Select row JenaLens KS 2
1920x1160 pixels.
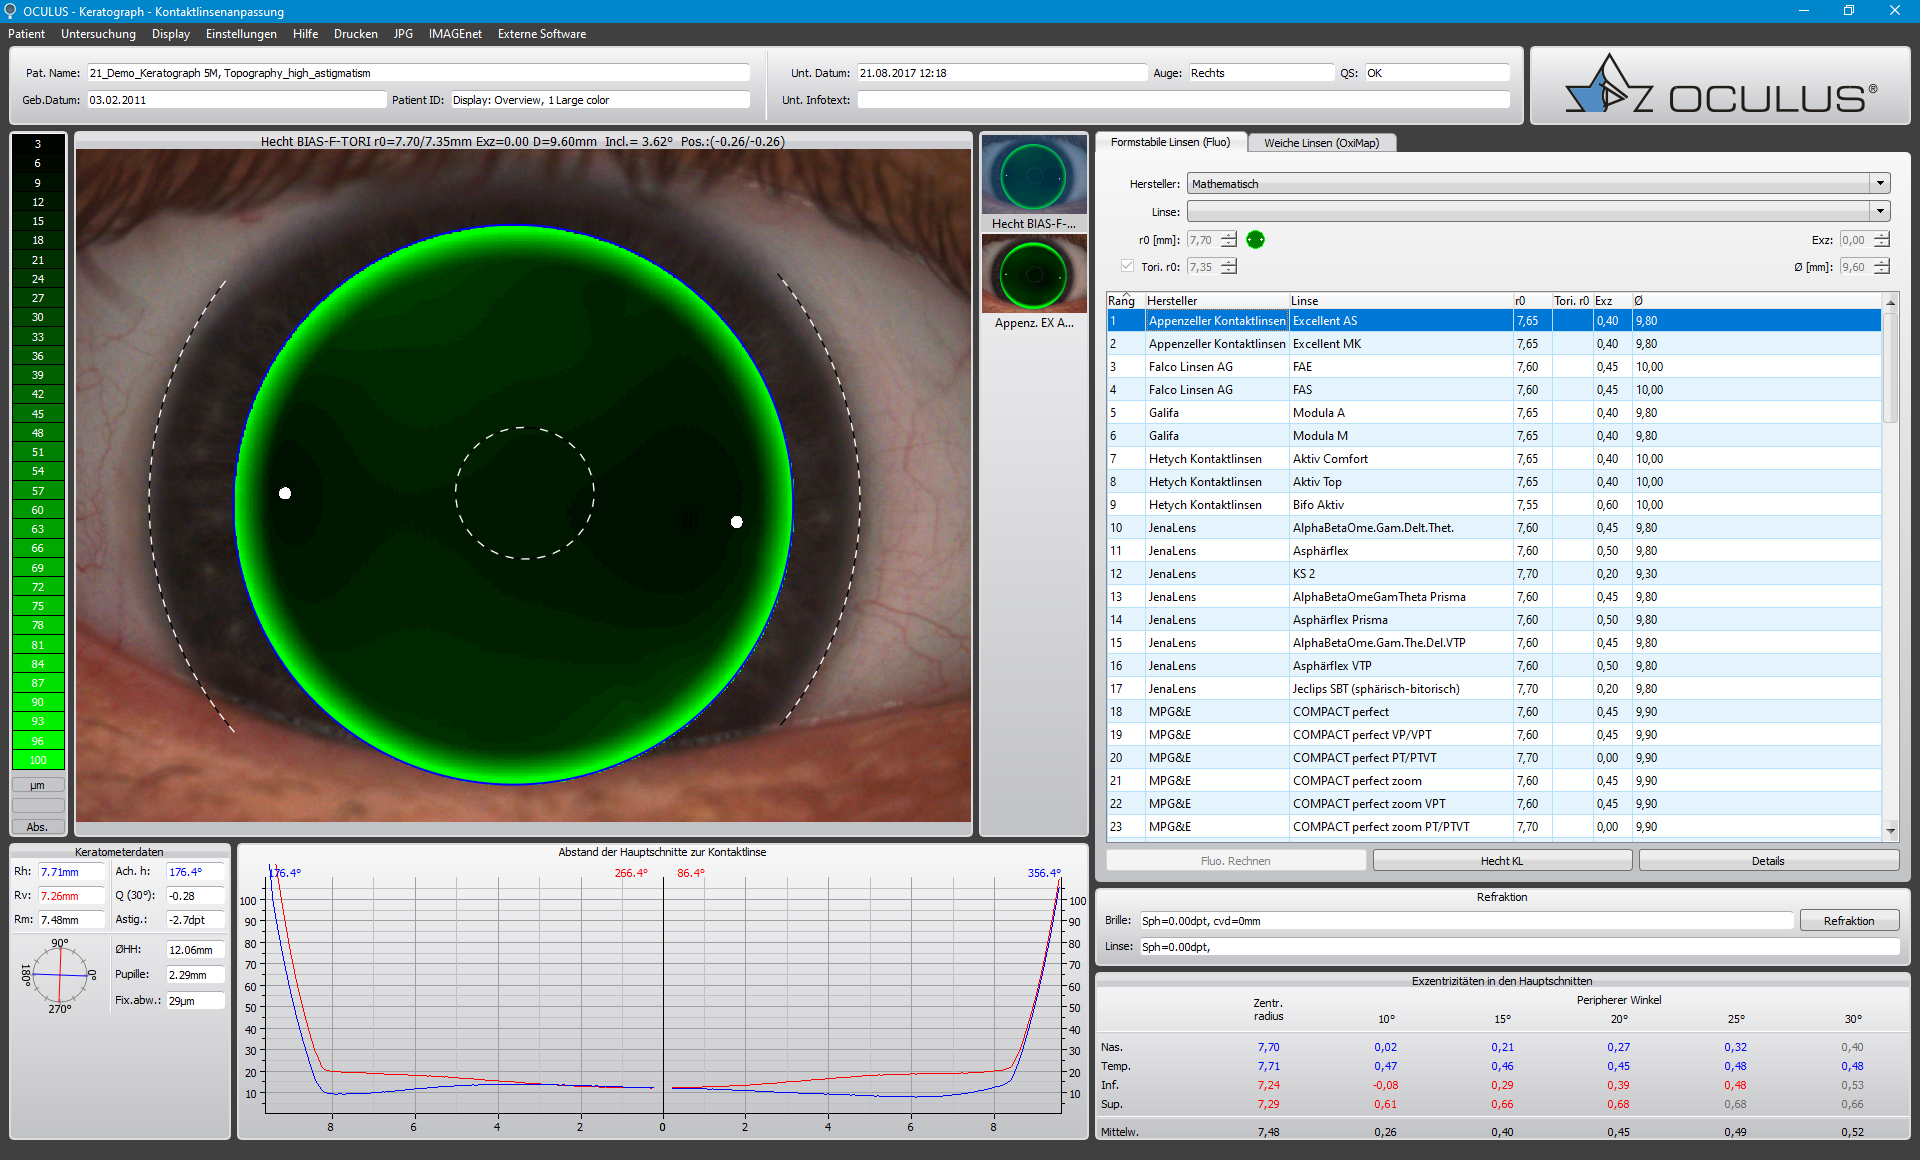(x=1494, y=574)
